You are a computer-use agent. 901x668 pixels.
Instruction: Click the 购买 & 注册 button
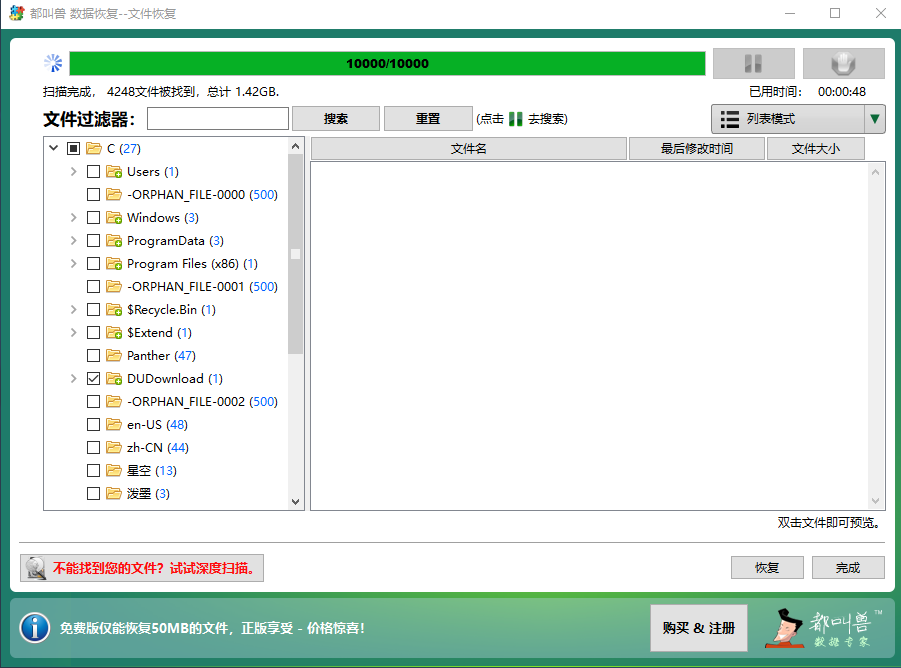699,628
